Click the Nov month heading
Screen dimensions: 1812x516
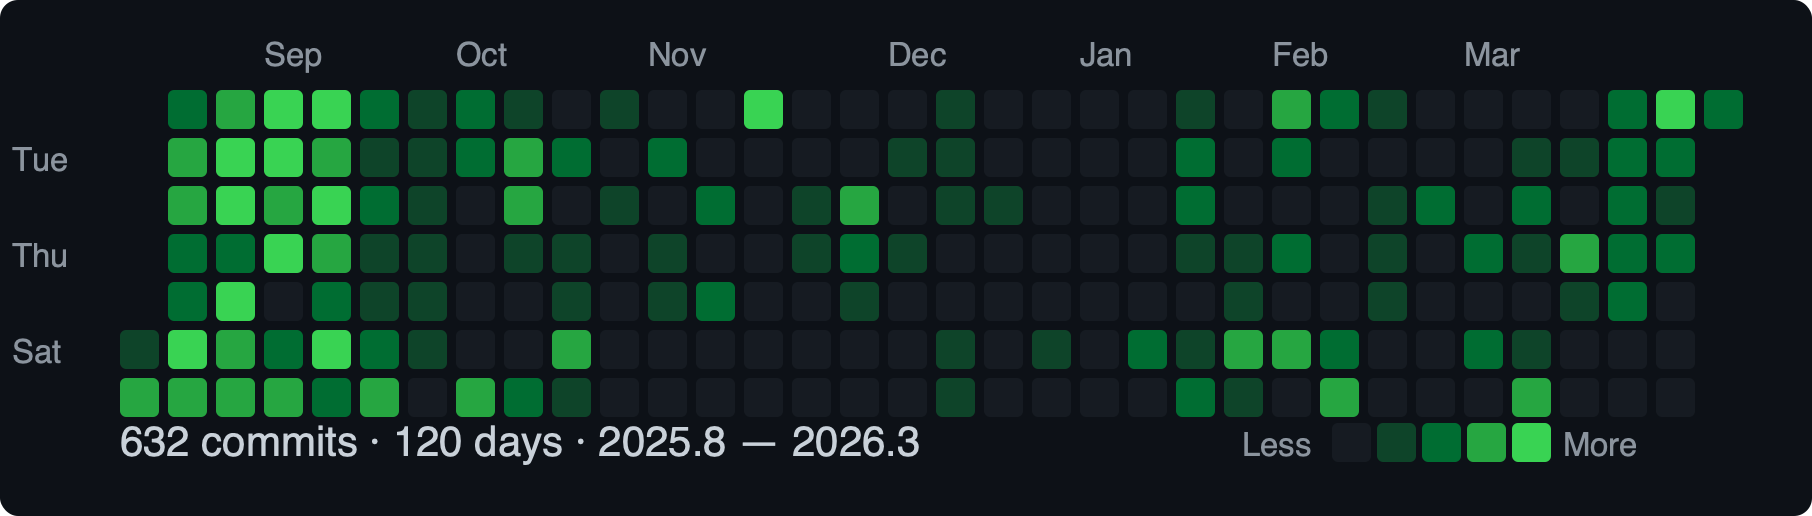coord(677,55)
